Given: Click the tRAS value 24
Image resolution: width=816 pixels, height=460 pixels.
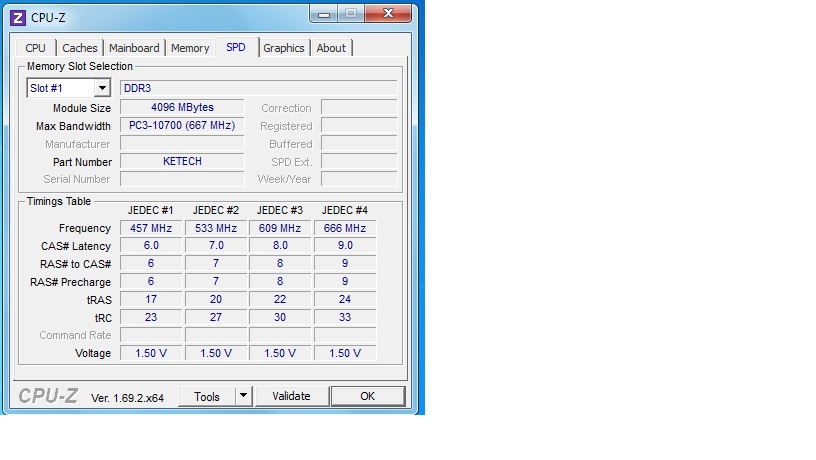Looking at the screenshot, I should pos(345,299).
